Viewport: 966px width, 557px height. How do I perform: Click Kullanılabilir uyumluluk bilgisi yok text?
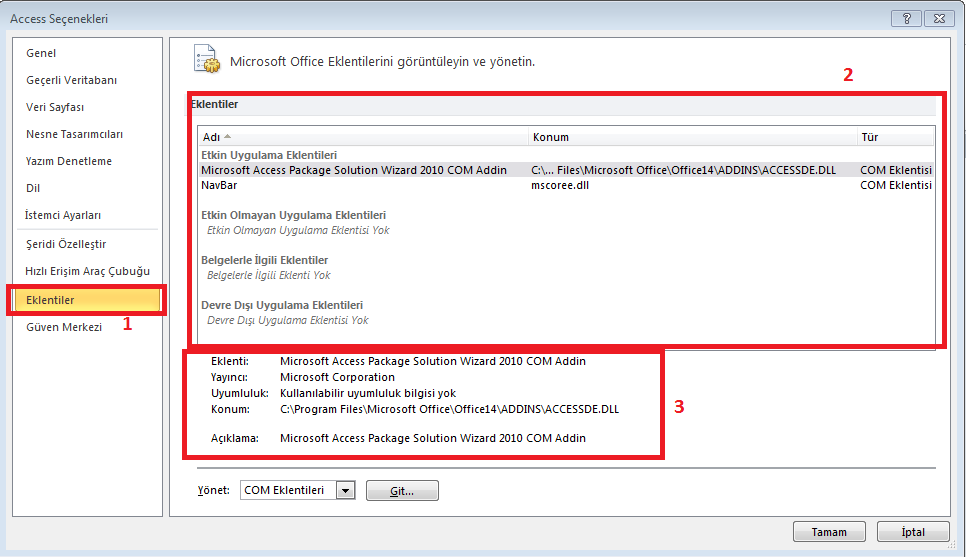(x=368, y=393)
